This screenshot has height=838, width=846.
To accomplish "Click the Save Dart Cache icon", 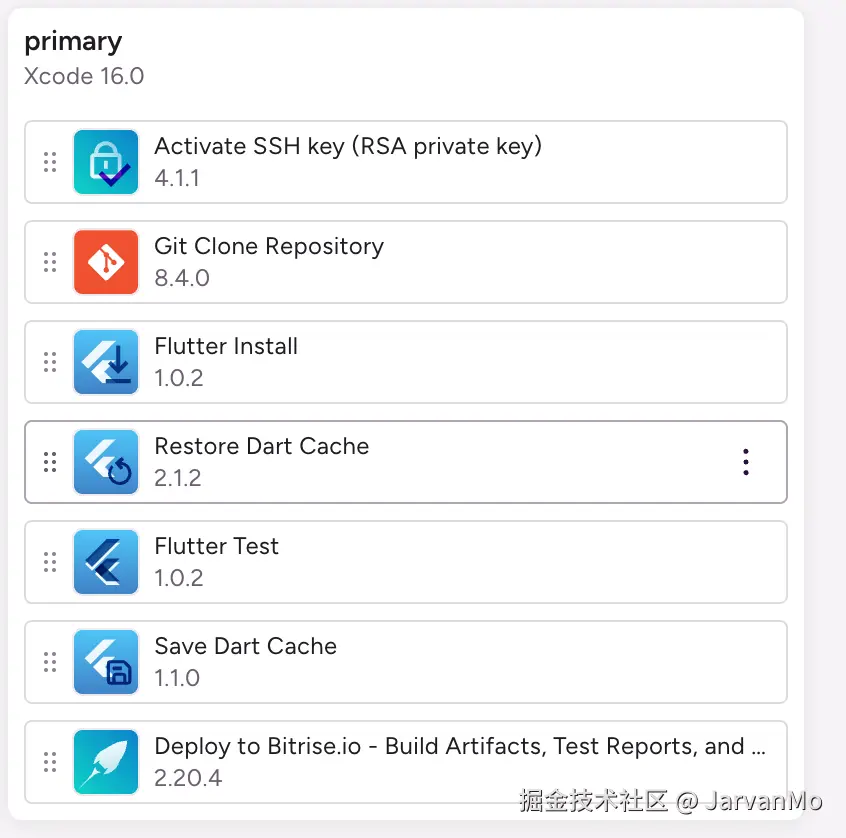I will coord(106,662).
